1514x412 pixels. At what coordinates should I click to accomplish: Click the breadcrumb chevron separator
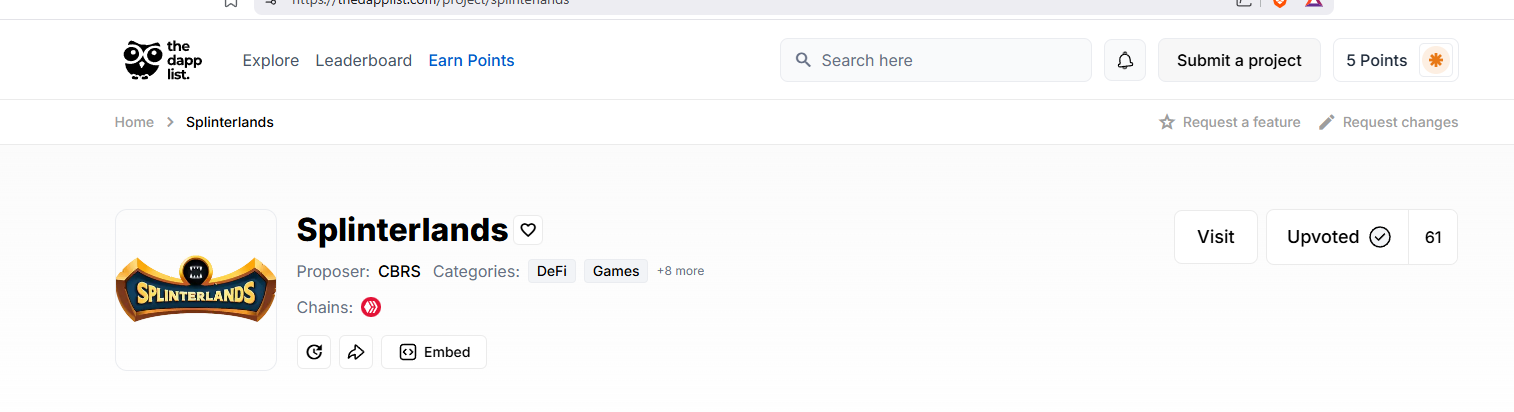click(x=170, y=122)
